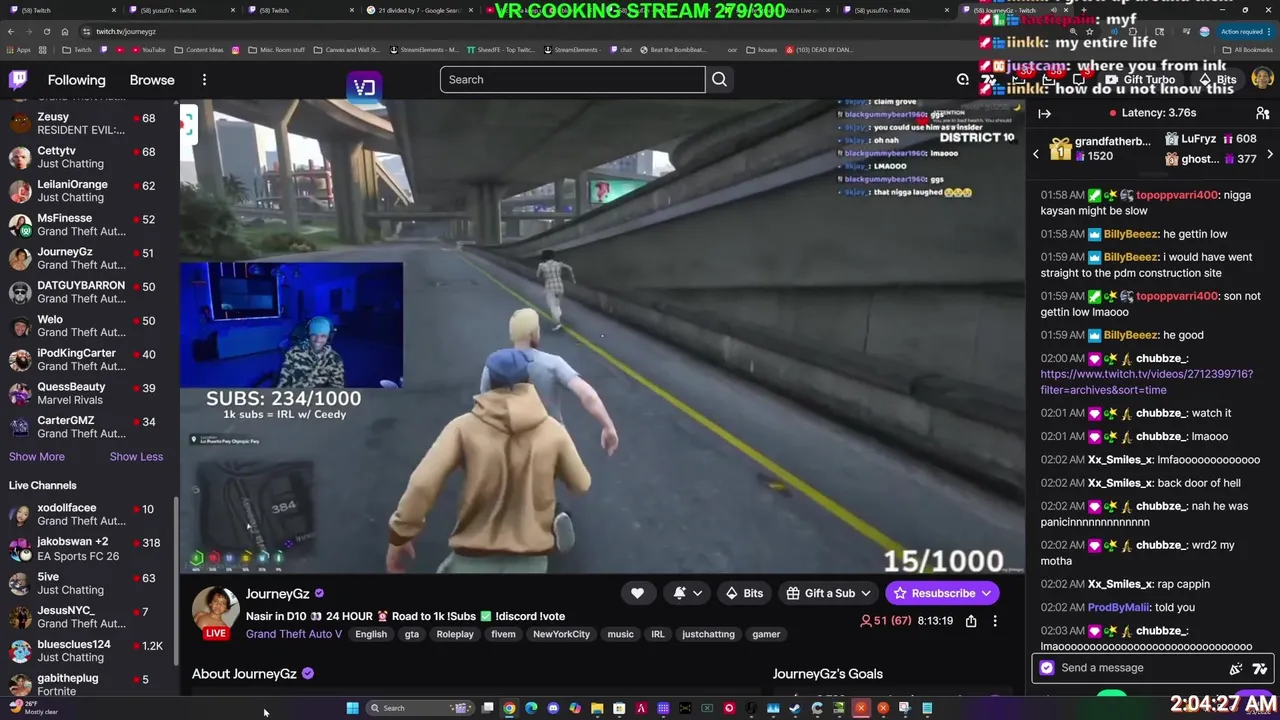The height and width of the screenshot is (720, 1280).
Task: Click the justchatting tag
Action: click(x=708, y=634)
